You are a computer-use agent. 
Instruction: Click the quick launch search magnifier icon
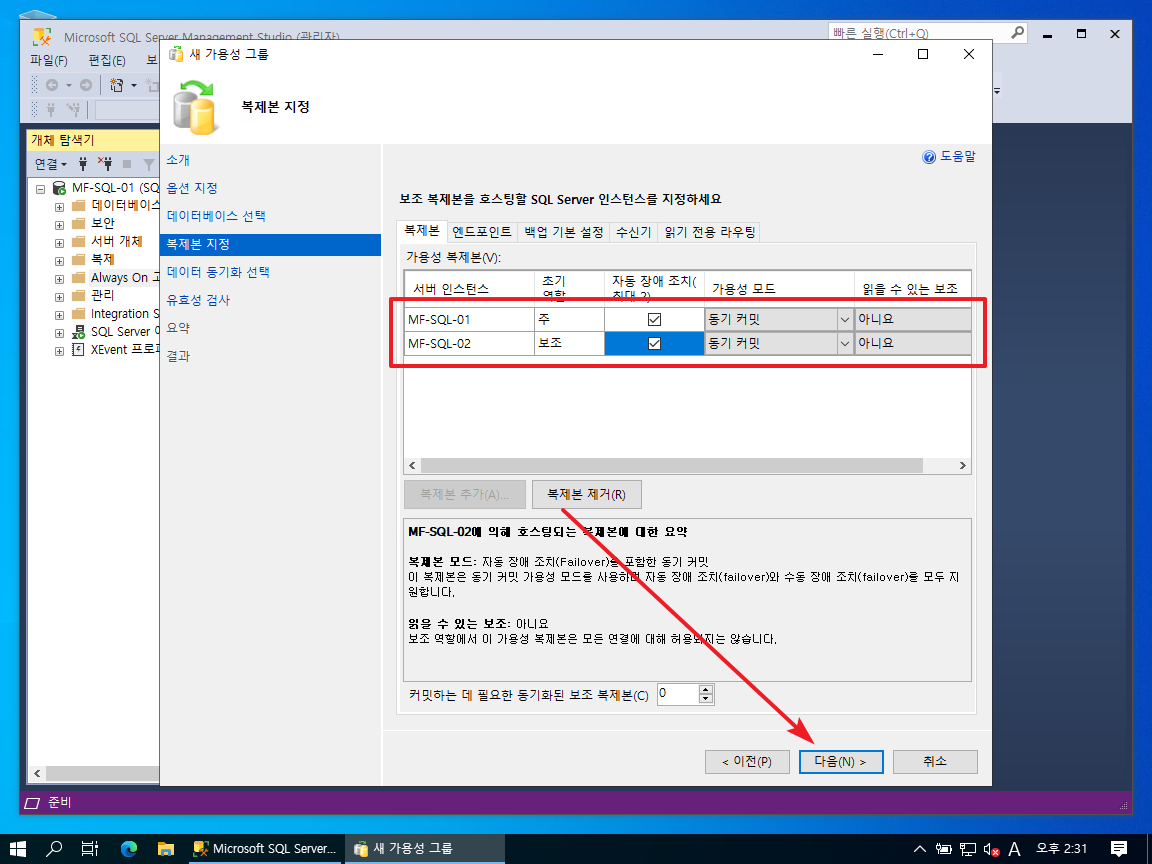[1018, 33]
